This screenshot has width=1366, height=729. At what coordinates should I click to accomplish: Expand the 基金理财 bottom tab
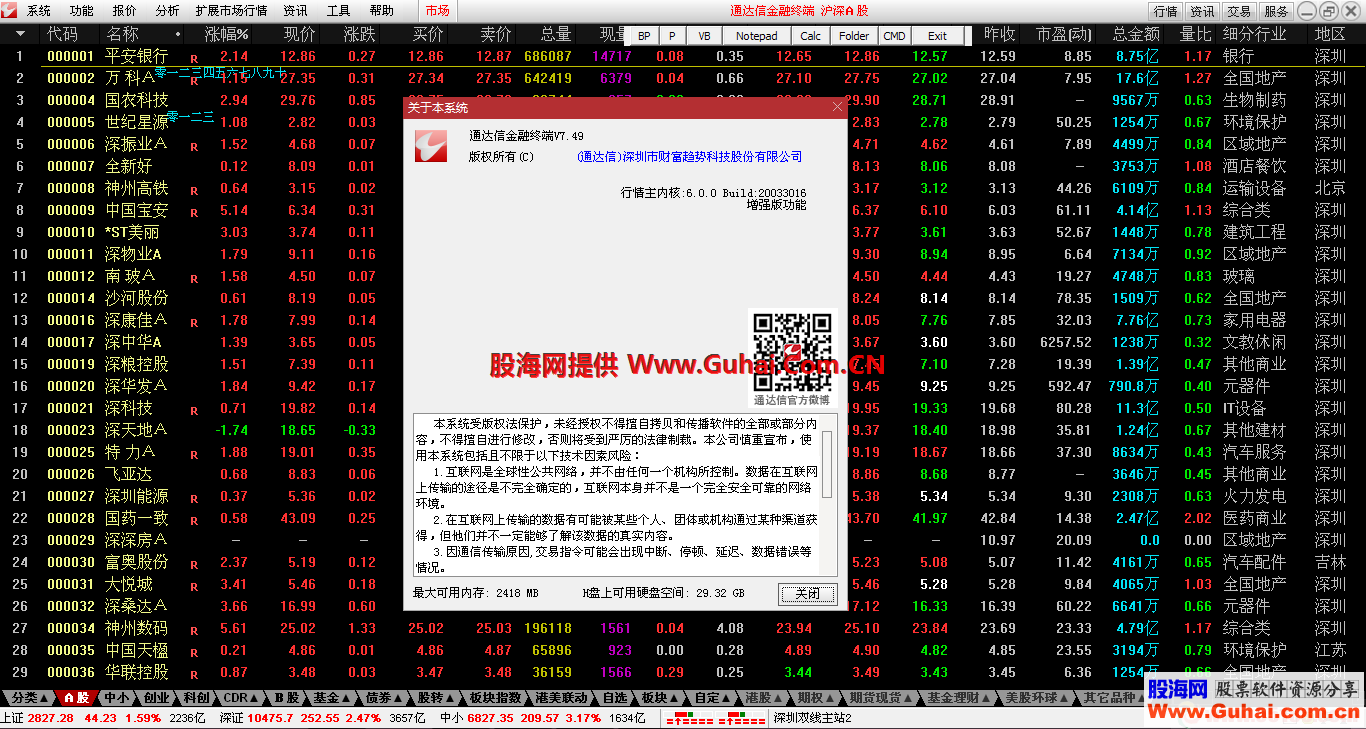click(x=958, y=698)
